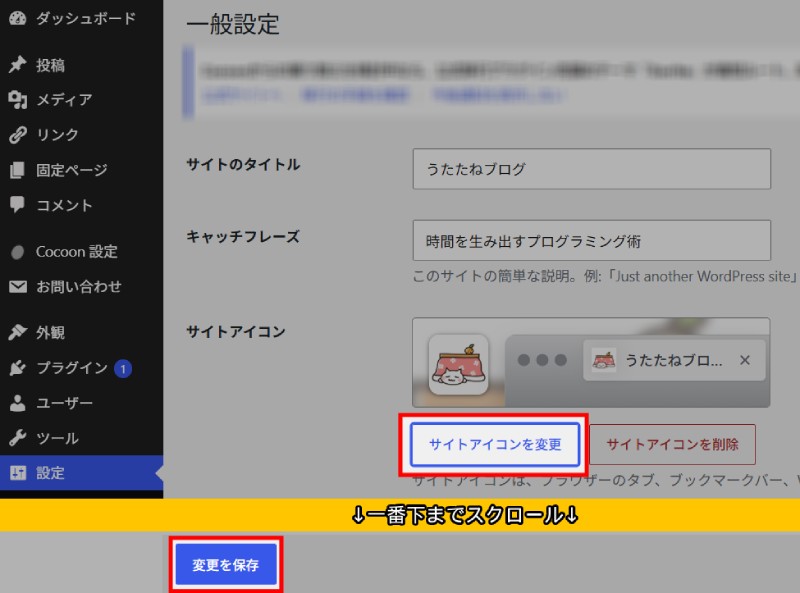The height and width of the screenshot is (593, 800).
Task: Save changes with 変更を保存 button
Action: point(226,564)
